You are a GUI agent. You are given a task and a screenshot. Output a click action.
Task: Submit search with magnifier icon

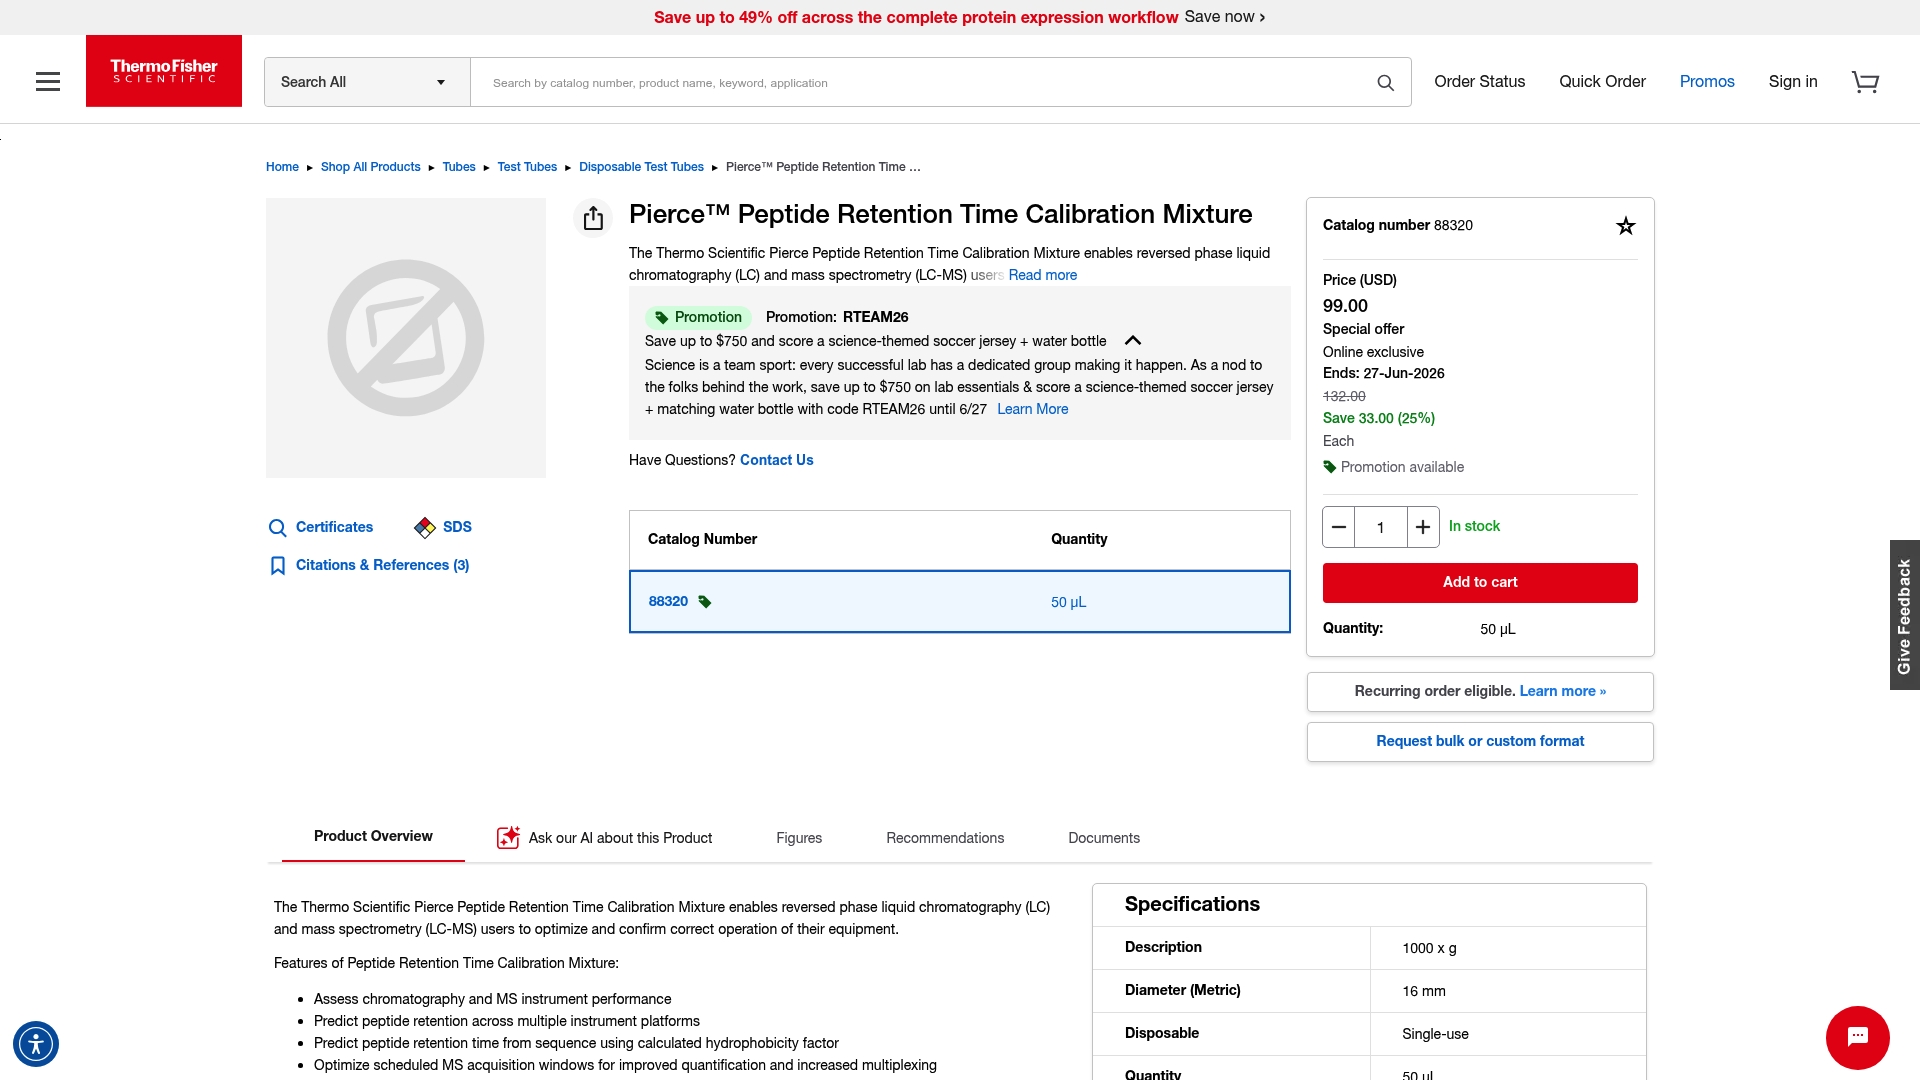pos(1385,83)
